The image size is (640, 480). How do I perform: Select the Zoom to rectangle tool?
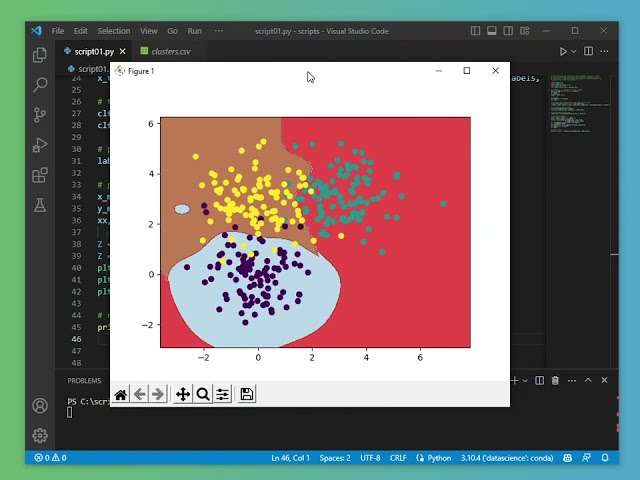202,394
